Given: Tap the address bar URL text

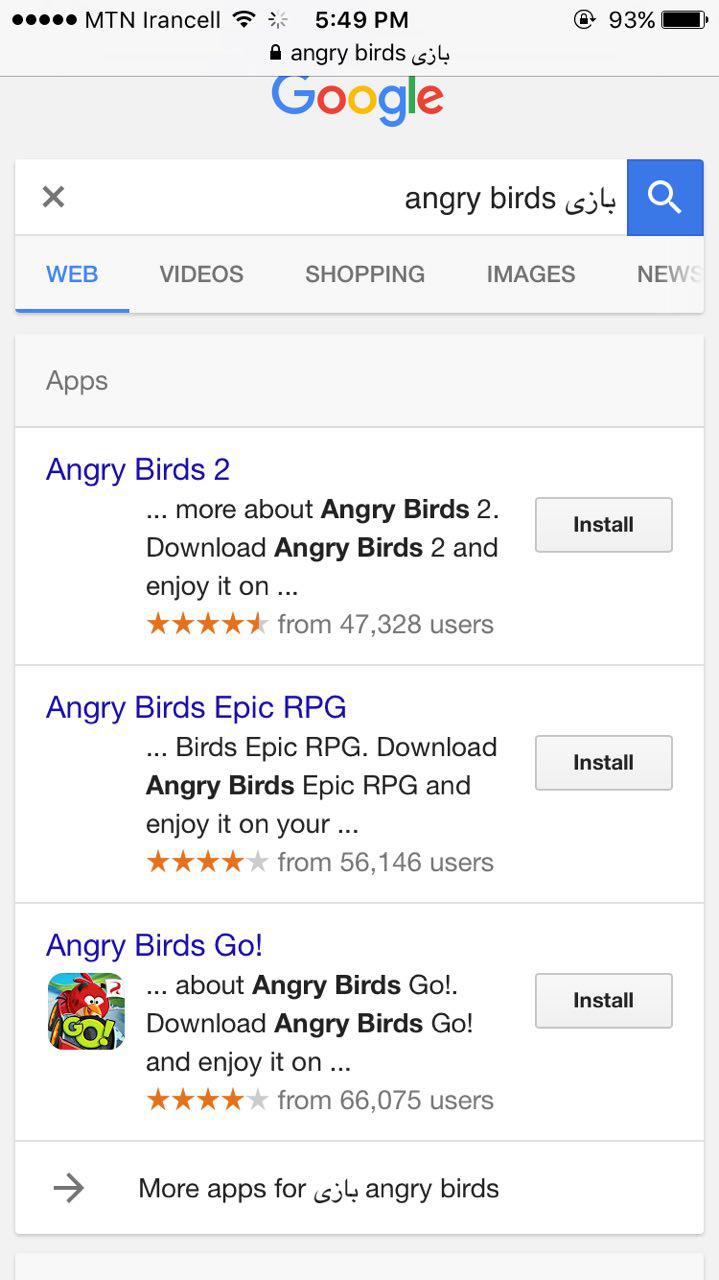Looking at the screenshot, I should 370,52.
